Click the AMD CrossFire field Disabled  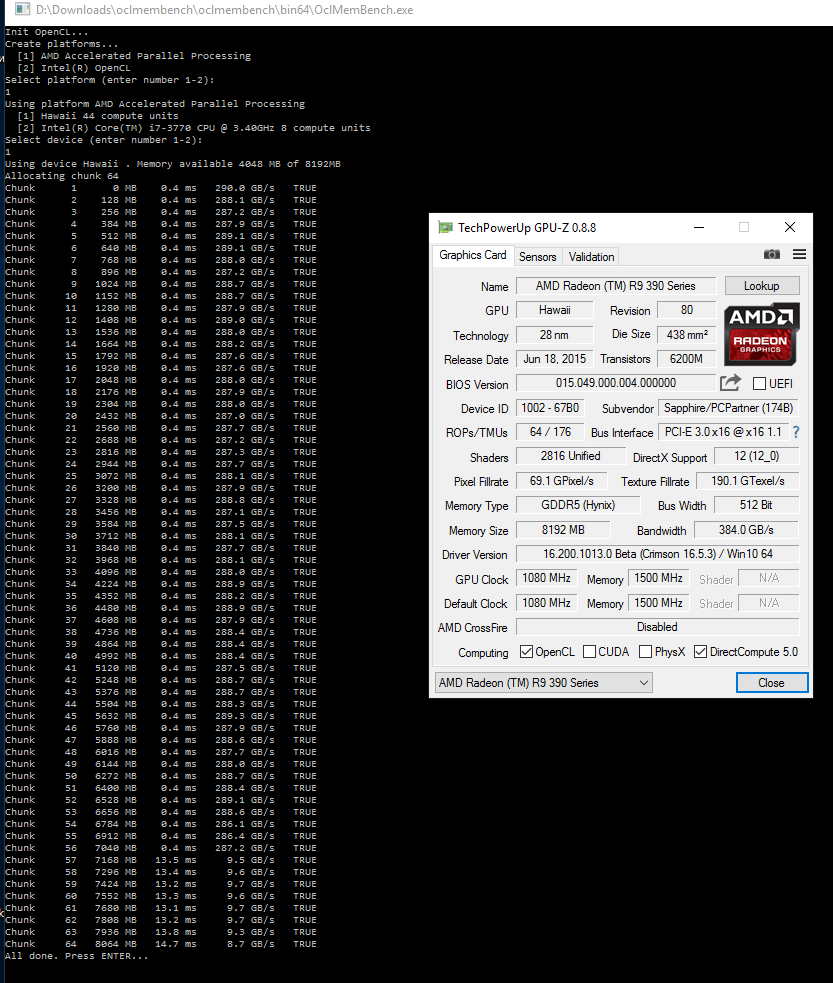657,627
